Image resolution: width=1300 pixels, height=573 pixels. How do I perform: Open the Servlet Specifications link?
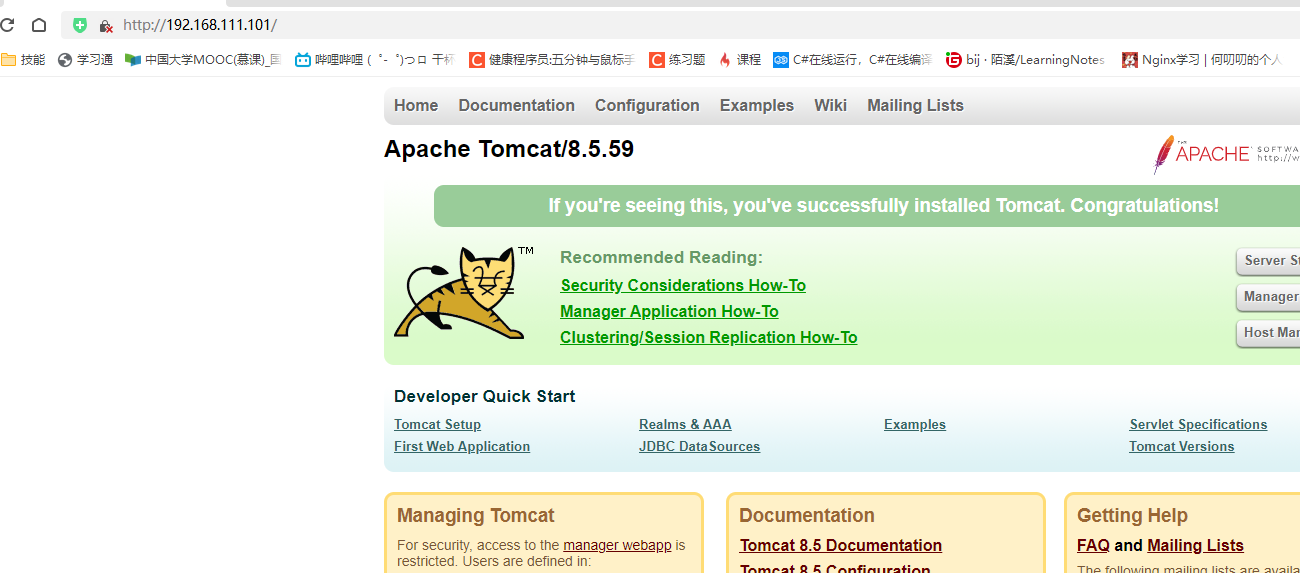[x=1198, y=425]
